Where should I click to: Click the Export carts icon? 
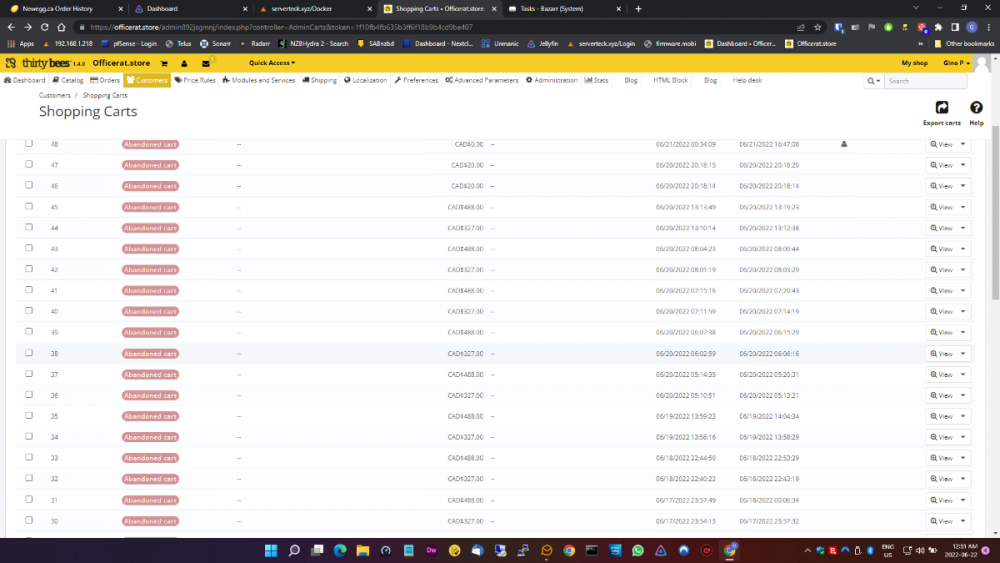(x=941, y=109)
